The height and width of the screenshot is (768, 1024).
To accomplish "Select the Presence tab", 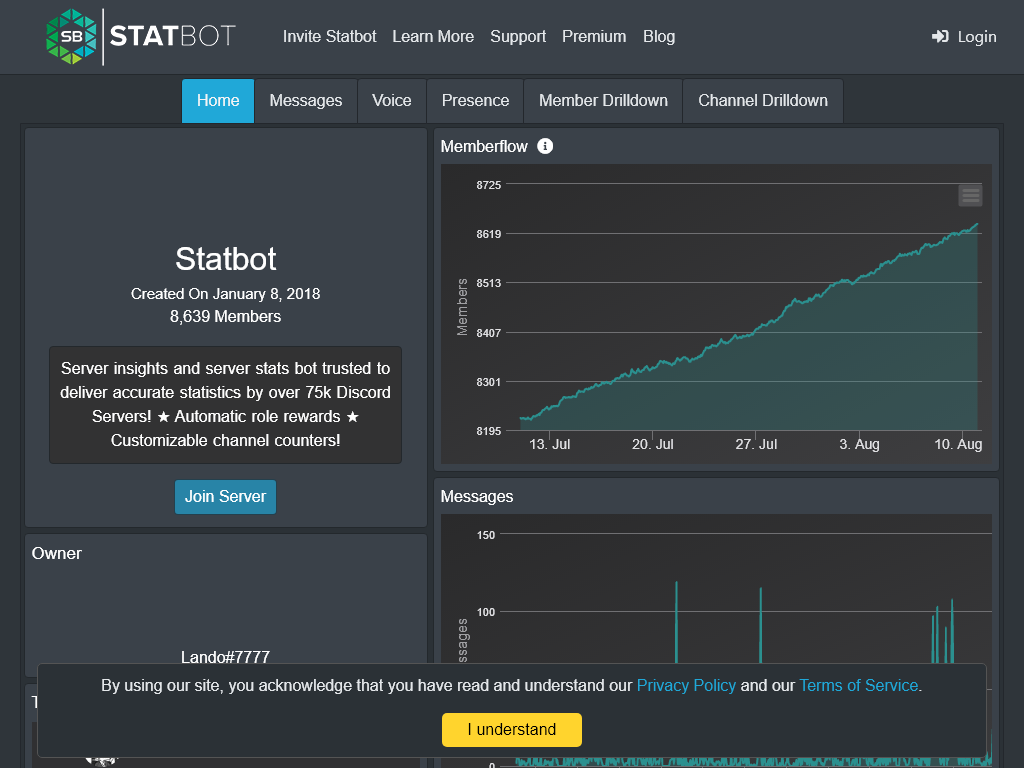I will pyautogui.click(x=474, y=100).
